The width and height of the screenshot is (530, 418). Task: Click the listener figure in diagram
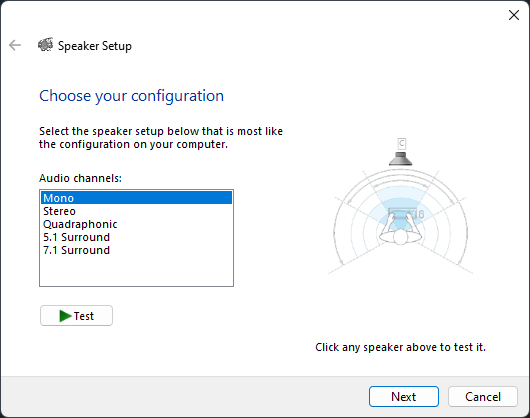pyautogui.click(x=401, y=230)
